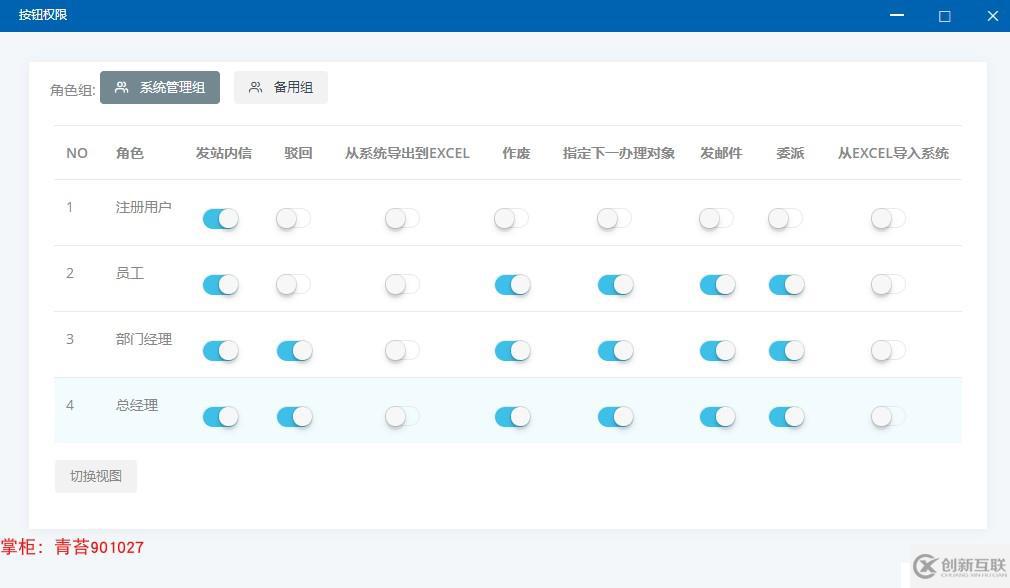The width and height of the screenshot is (1010, 588).
Task: Enable 指定下一办理对象 for 注册用户
Action: pyautogui.click(x=615, y=218)
